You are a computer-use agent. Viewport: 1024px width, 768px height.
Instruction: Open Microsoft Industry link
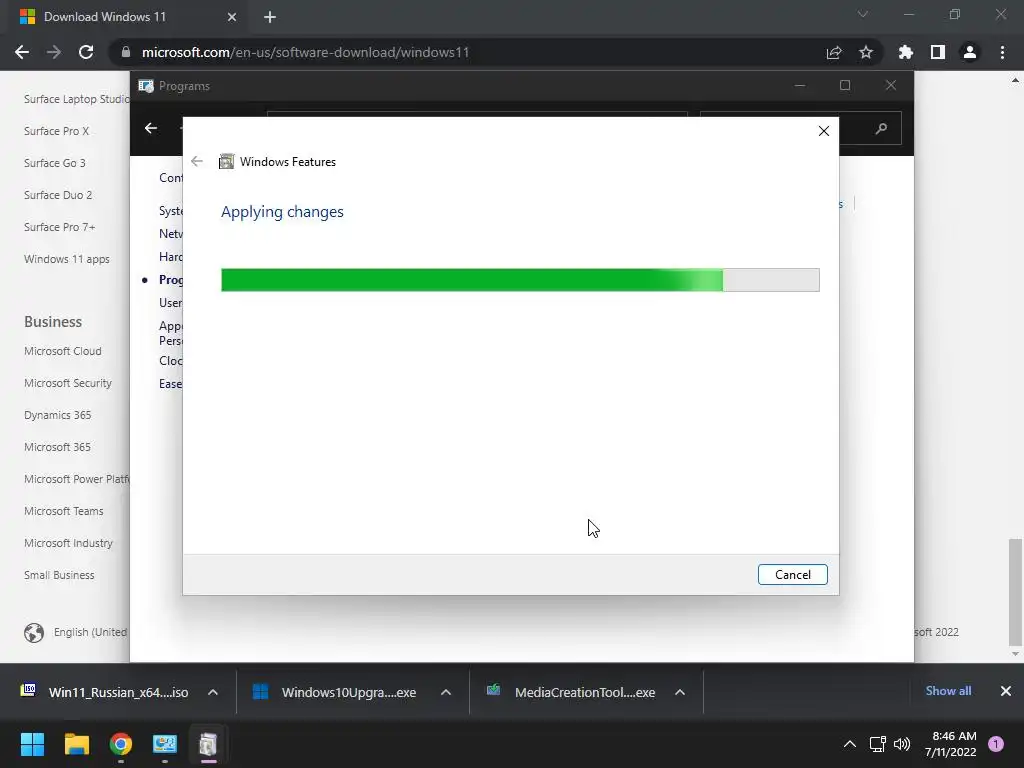coord(68,543)
